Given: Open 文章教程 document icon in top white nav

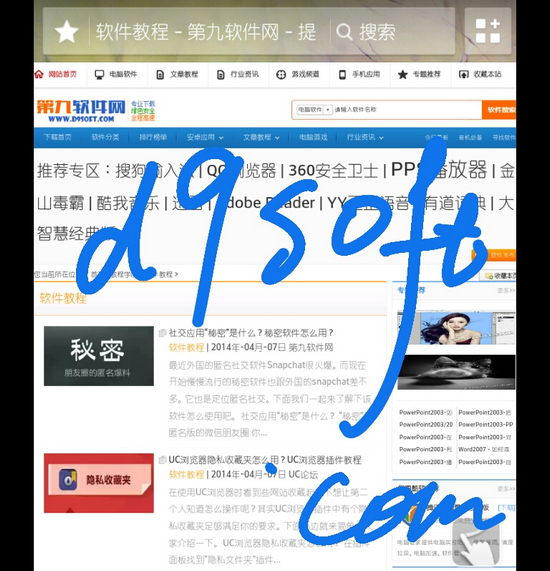Looking at the screenshot, I should (x=177, y=74).
